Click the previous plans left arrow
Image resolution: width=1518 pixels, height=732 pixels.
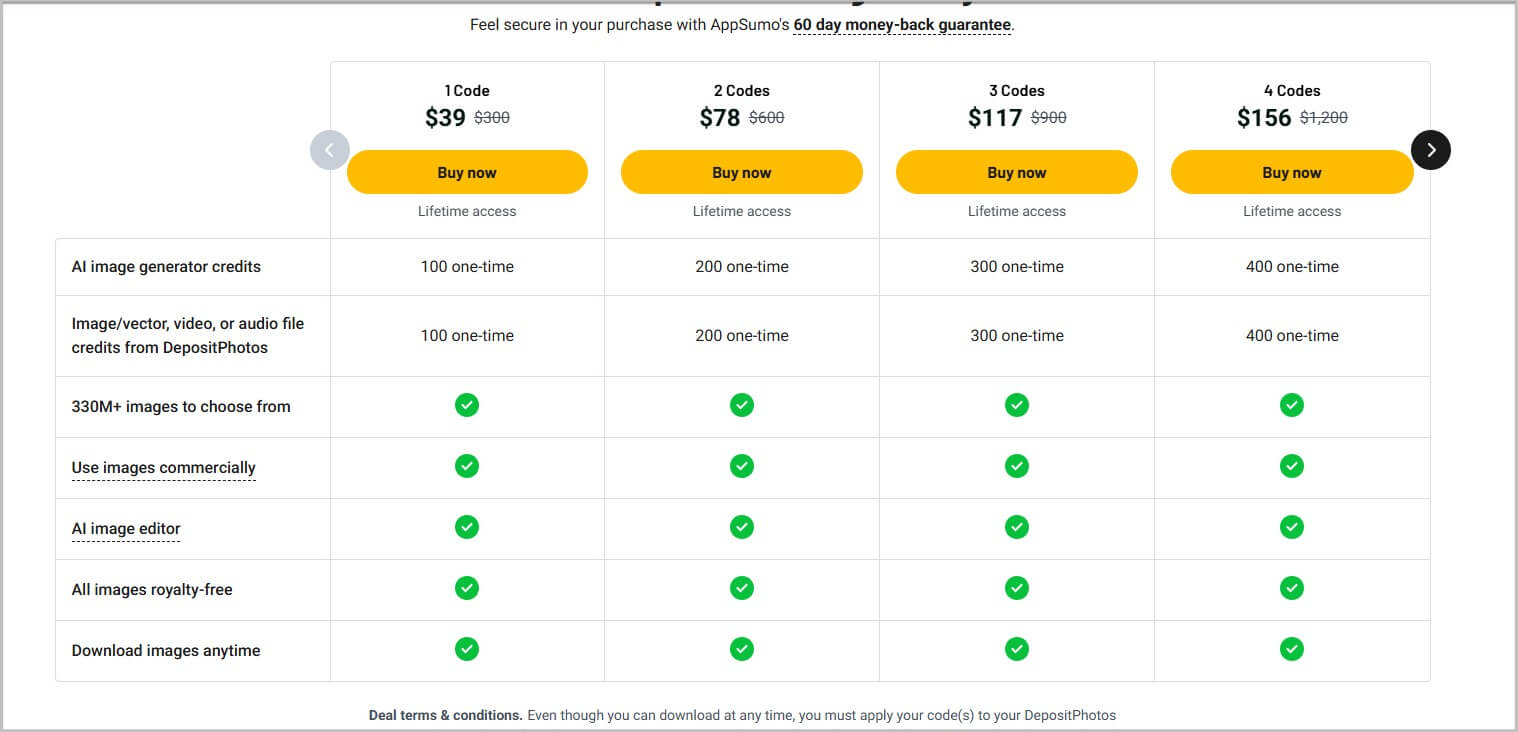click(x=330, y=150)
